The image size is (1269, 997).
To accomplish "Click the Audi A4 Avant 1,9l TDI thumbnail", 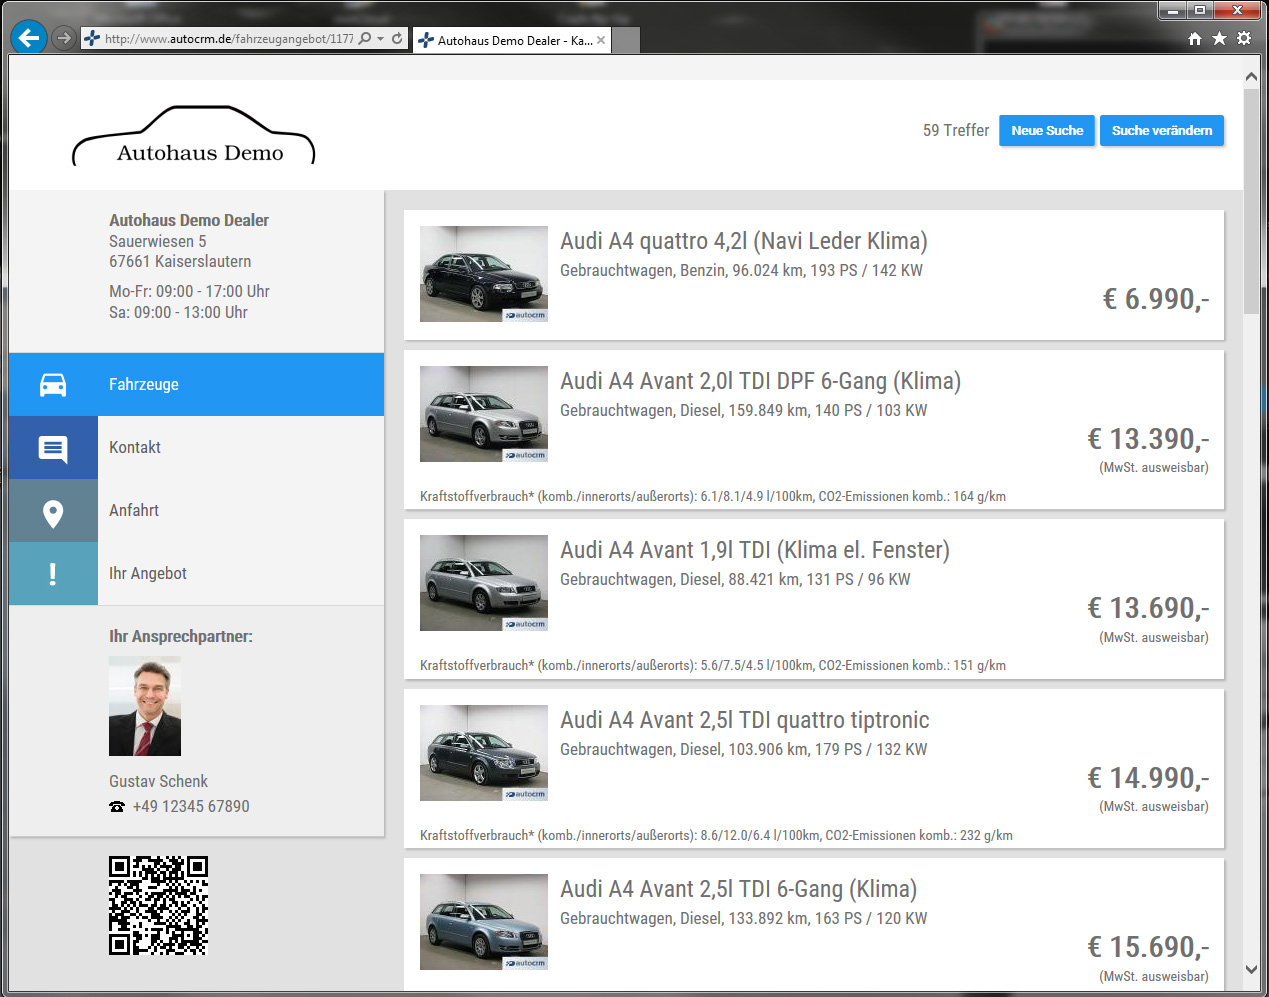I will tap(484, 583).
